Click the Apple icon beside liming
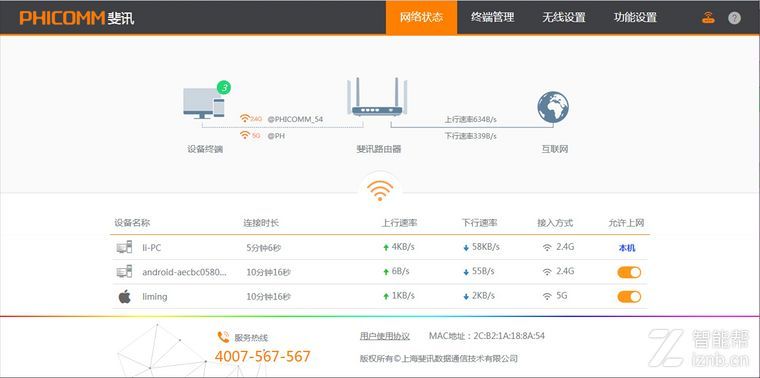This screenshot has height=378, width=760. tap(125, 296)
